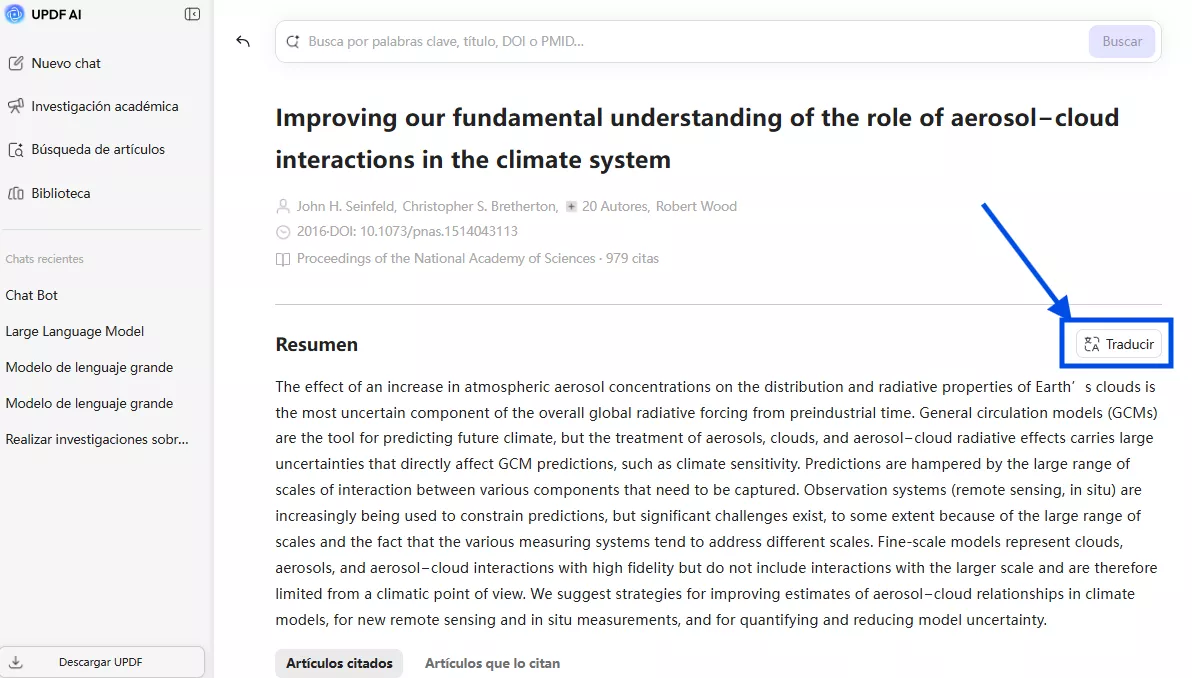Click the Nuevo chat pencil icon

[16, 63]
